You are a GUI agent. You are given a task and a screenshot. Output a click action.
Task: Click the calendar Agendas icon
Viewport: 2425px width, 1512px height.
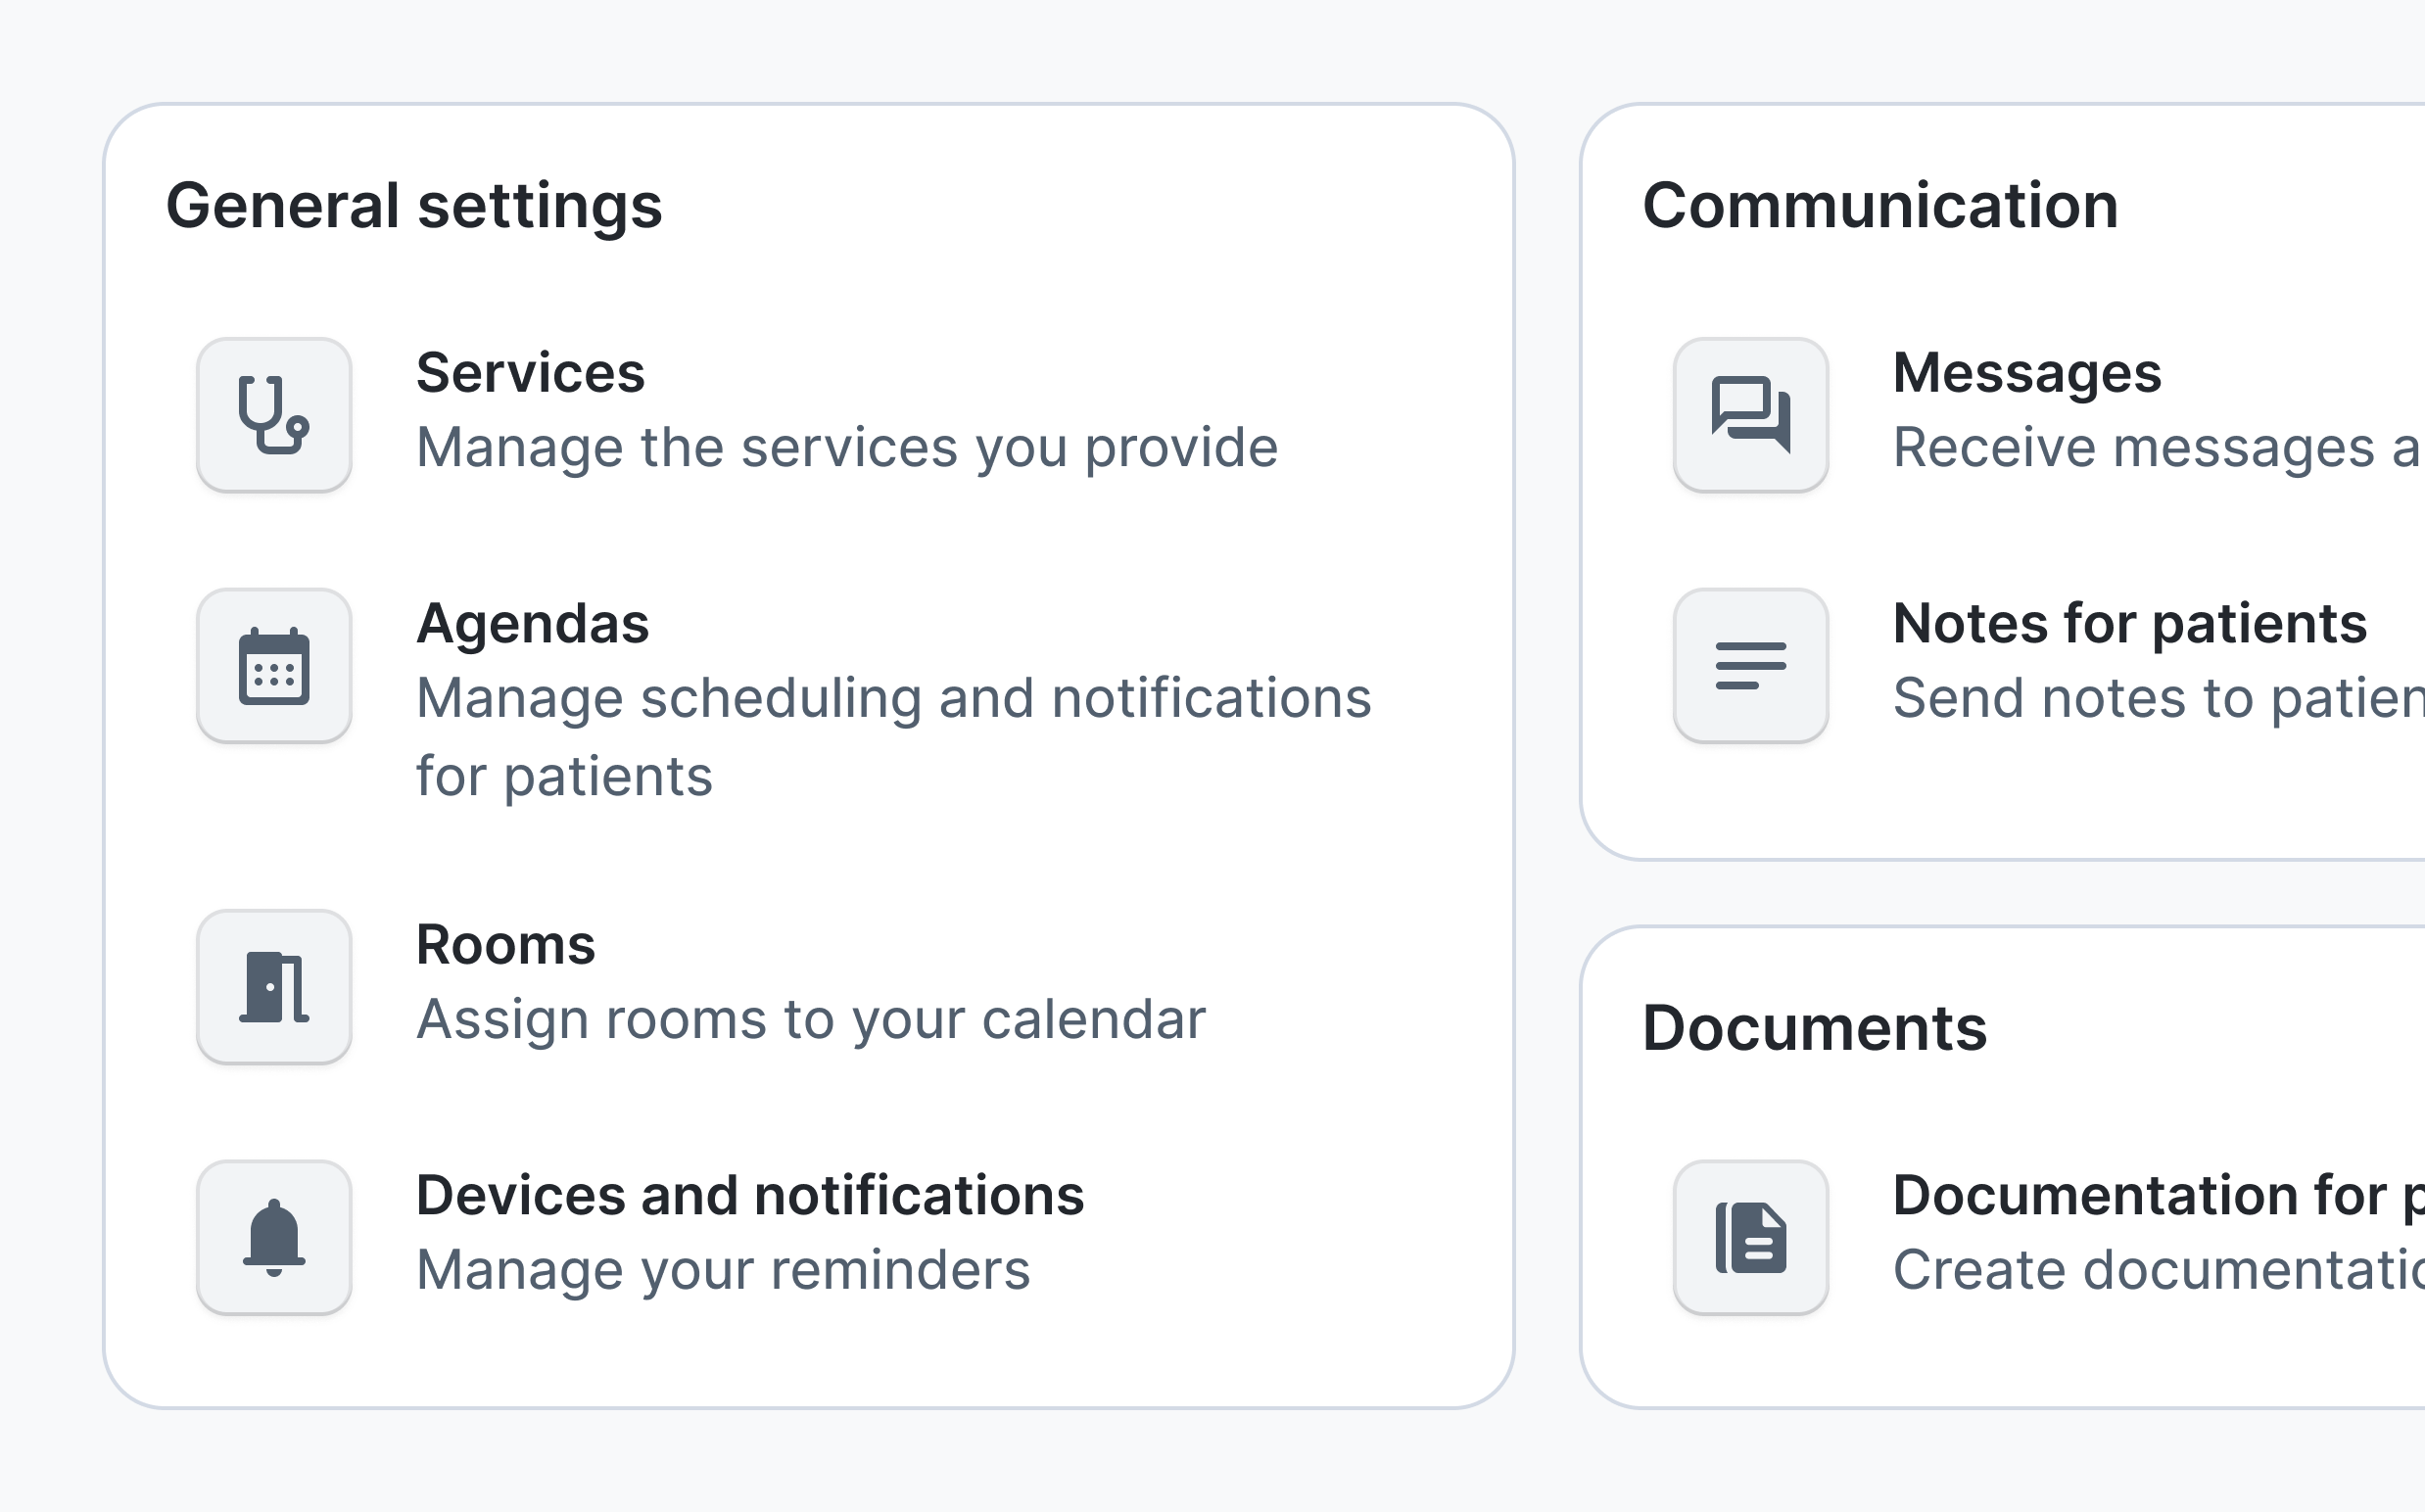pos(274,665)
